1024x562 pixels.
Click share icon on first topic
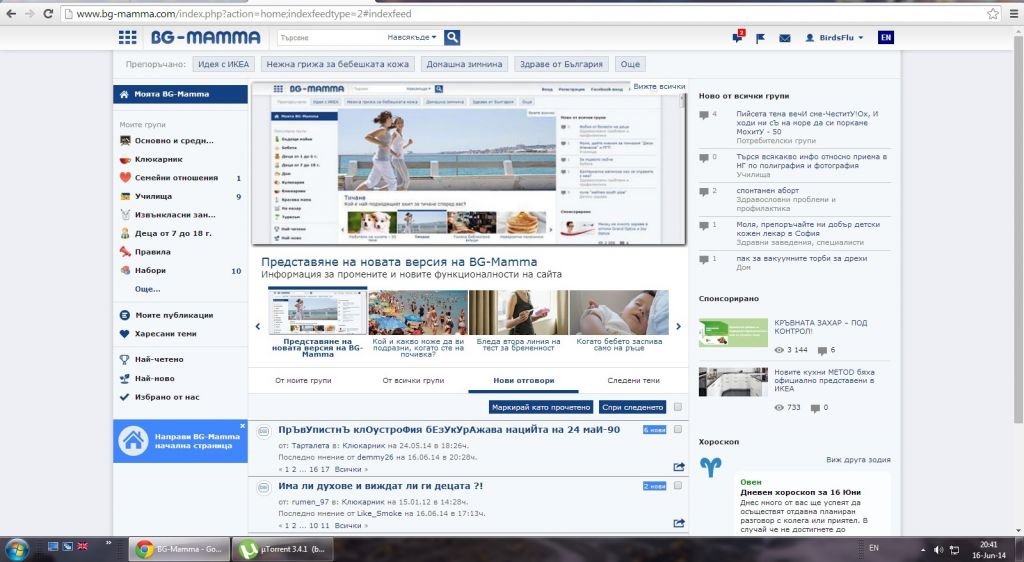(679, 466)
